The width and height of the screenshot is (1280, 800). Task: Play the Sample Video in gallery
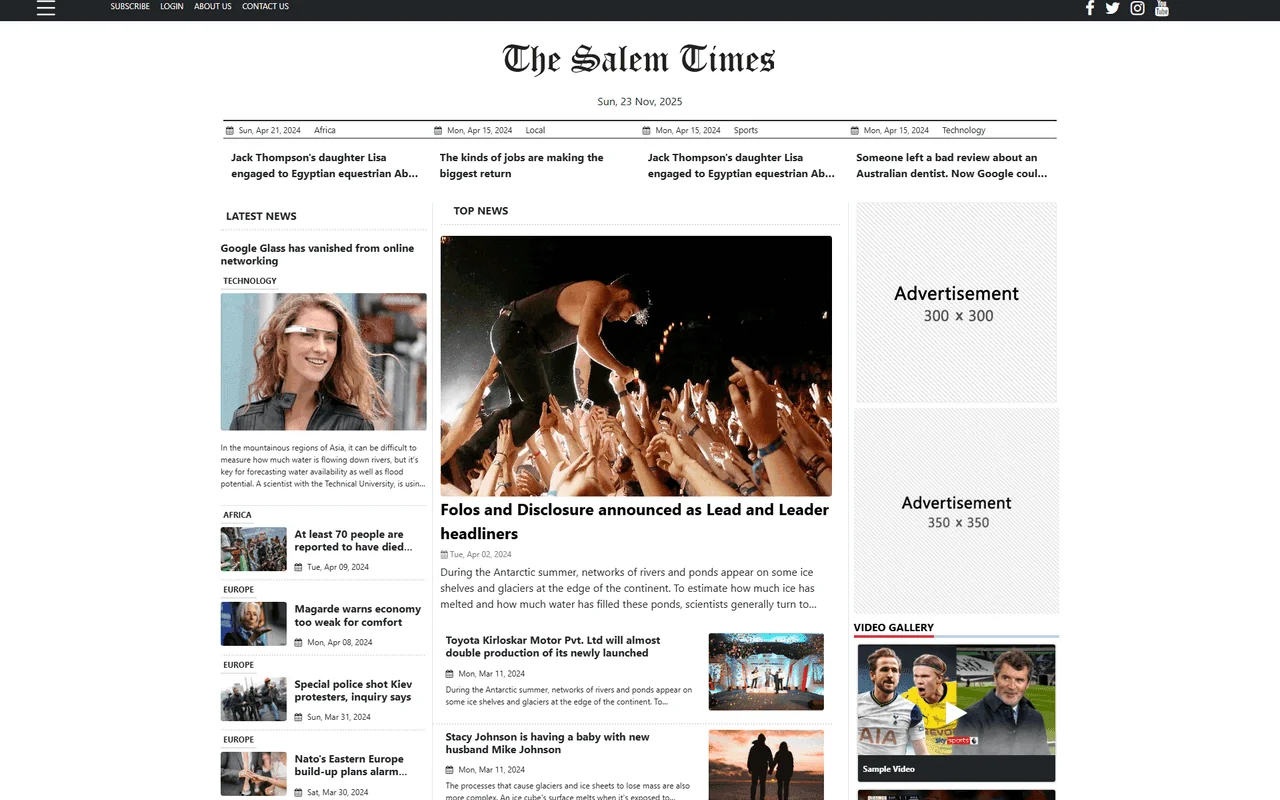[956, 712]
